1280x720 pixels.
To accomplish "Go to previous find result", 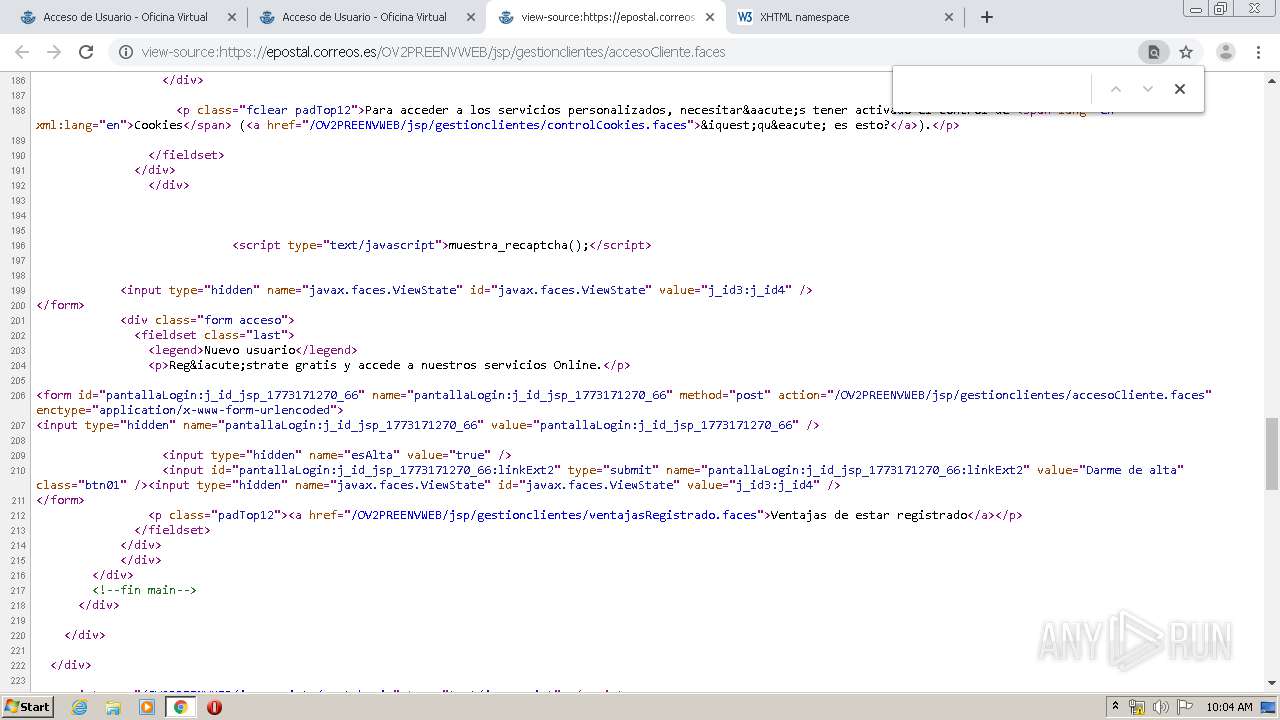I will (x=1116, y=89).
